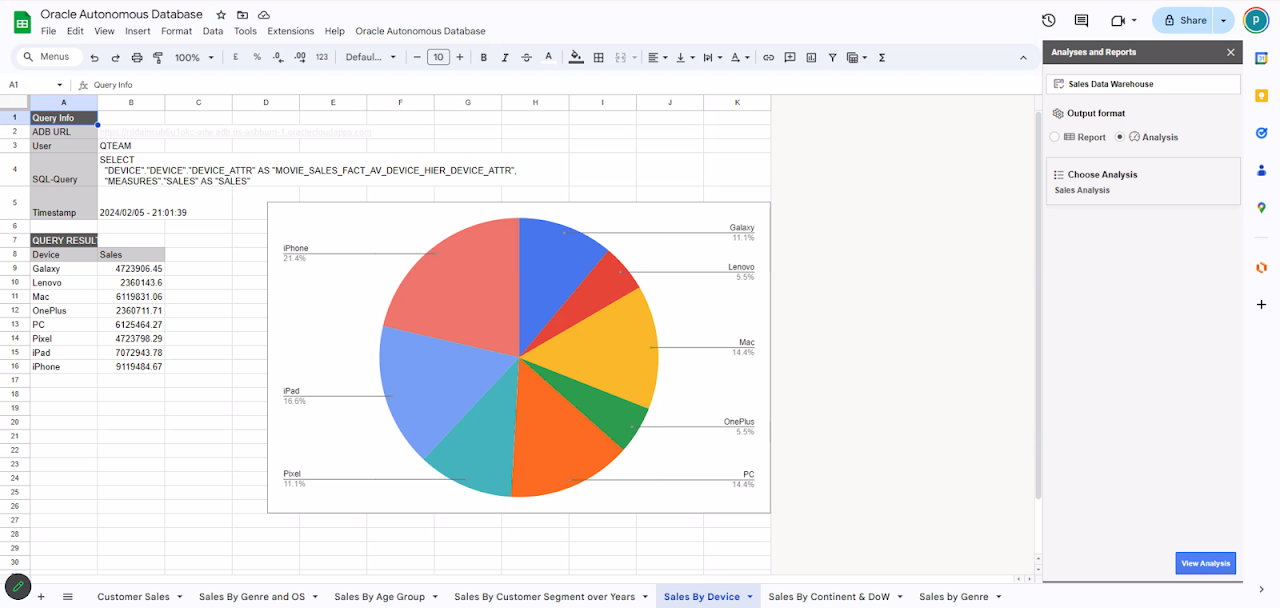This screenshot has height=608, width=1280.
Task: Open the comments history icon
Action: (1081, 20)
